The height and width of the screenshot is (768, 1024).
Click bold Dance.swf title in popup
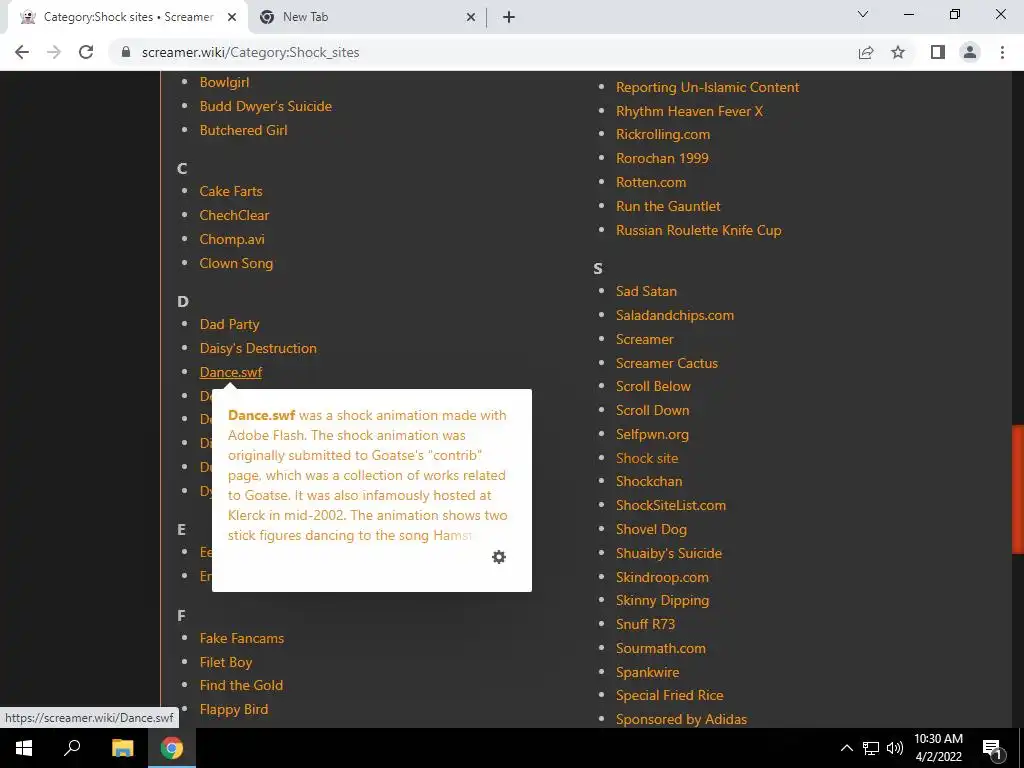261,415
